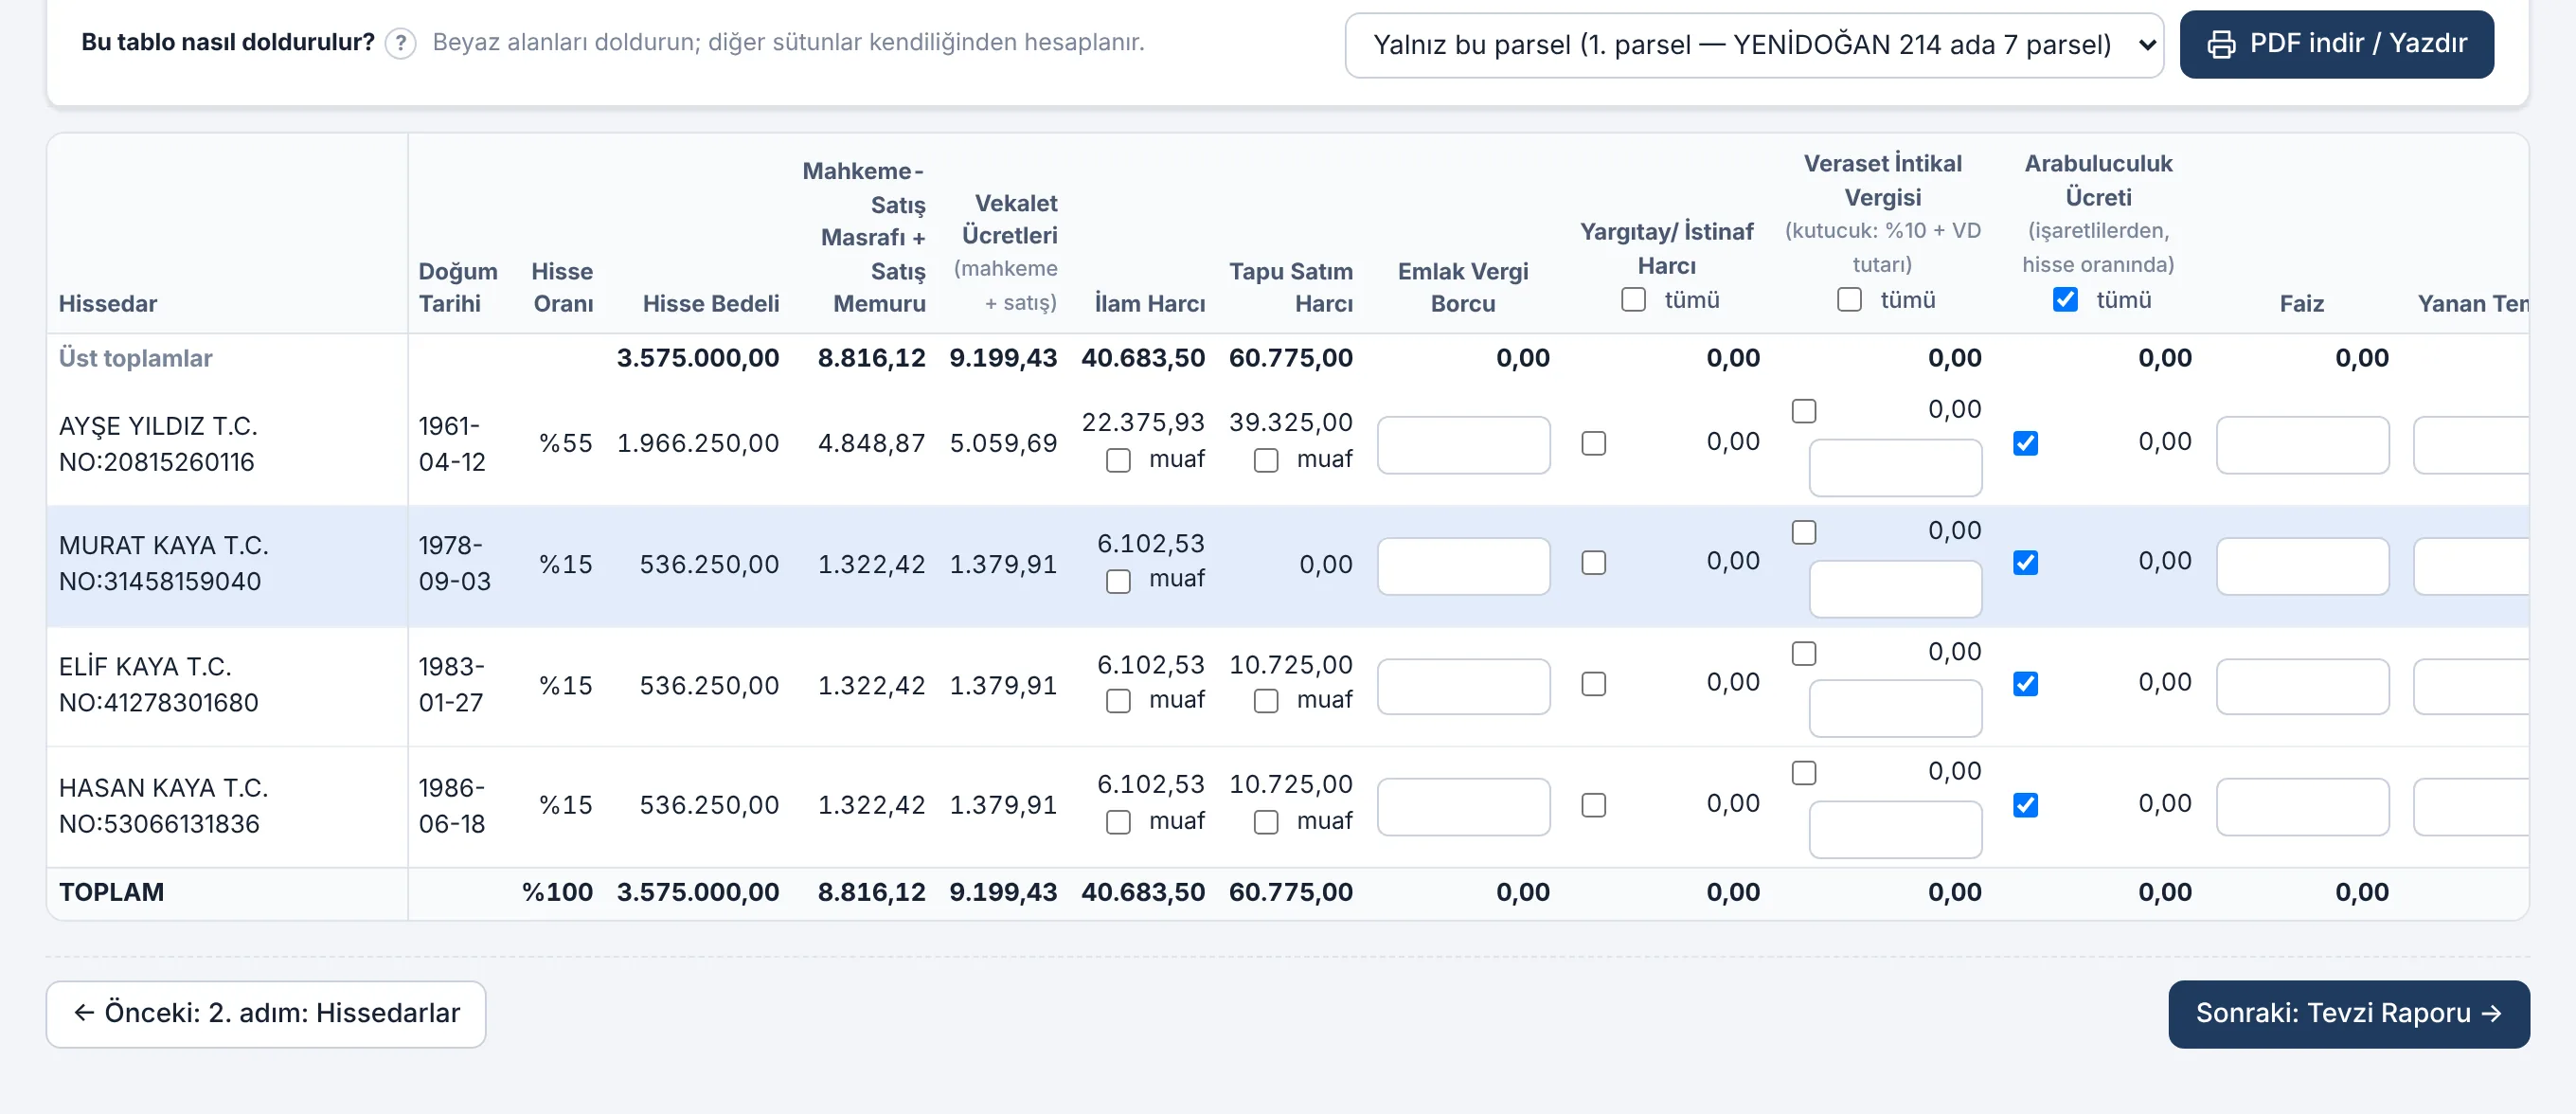
Task: Open the parcel selection dropdown
Action: point(1754,45)
